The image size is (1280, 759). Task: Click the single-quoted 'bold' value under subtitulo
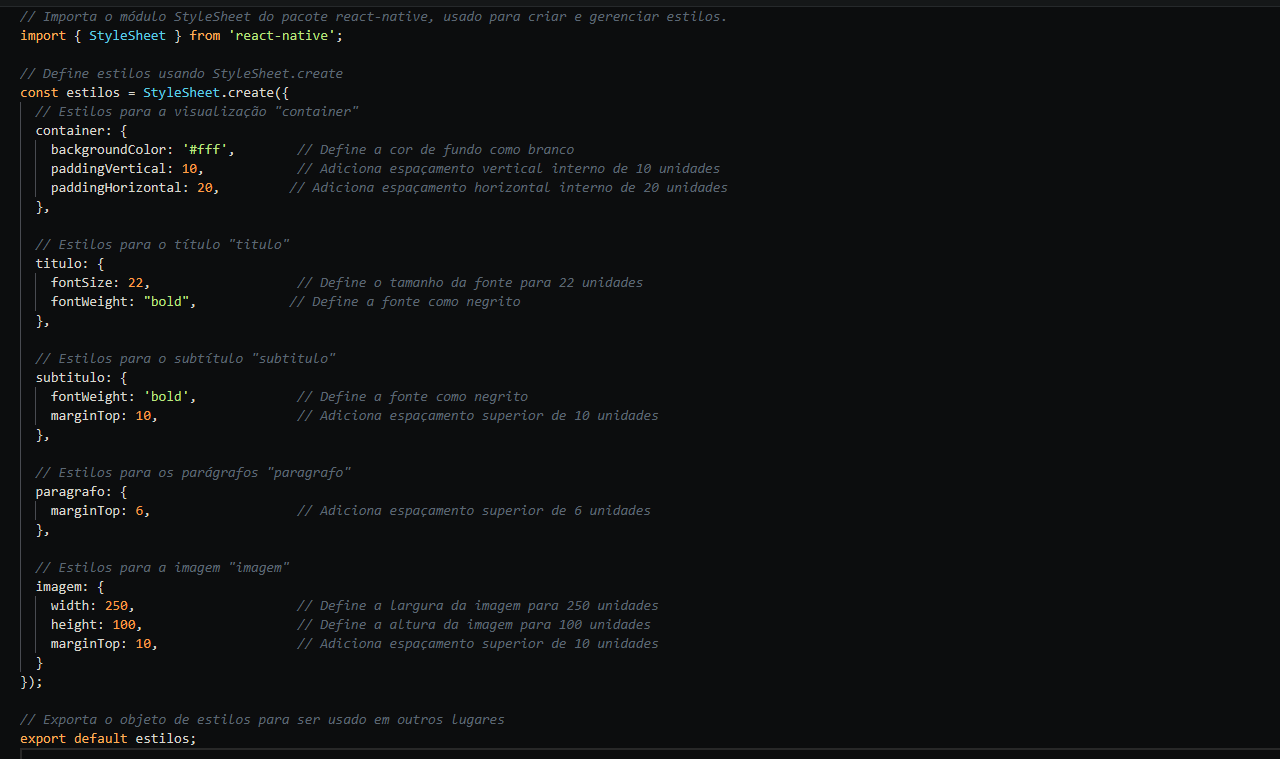tap(166, 397)
